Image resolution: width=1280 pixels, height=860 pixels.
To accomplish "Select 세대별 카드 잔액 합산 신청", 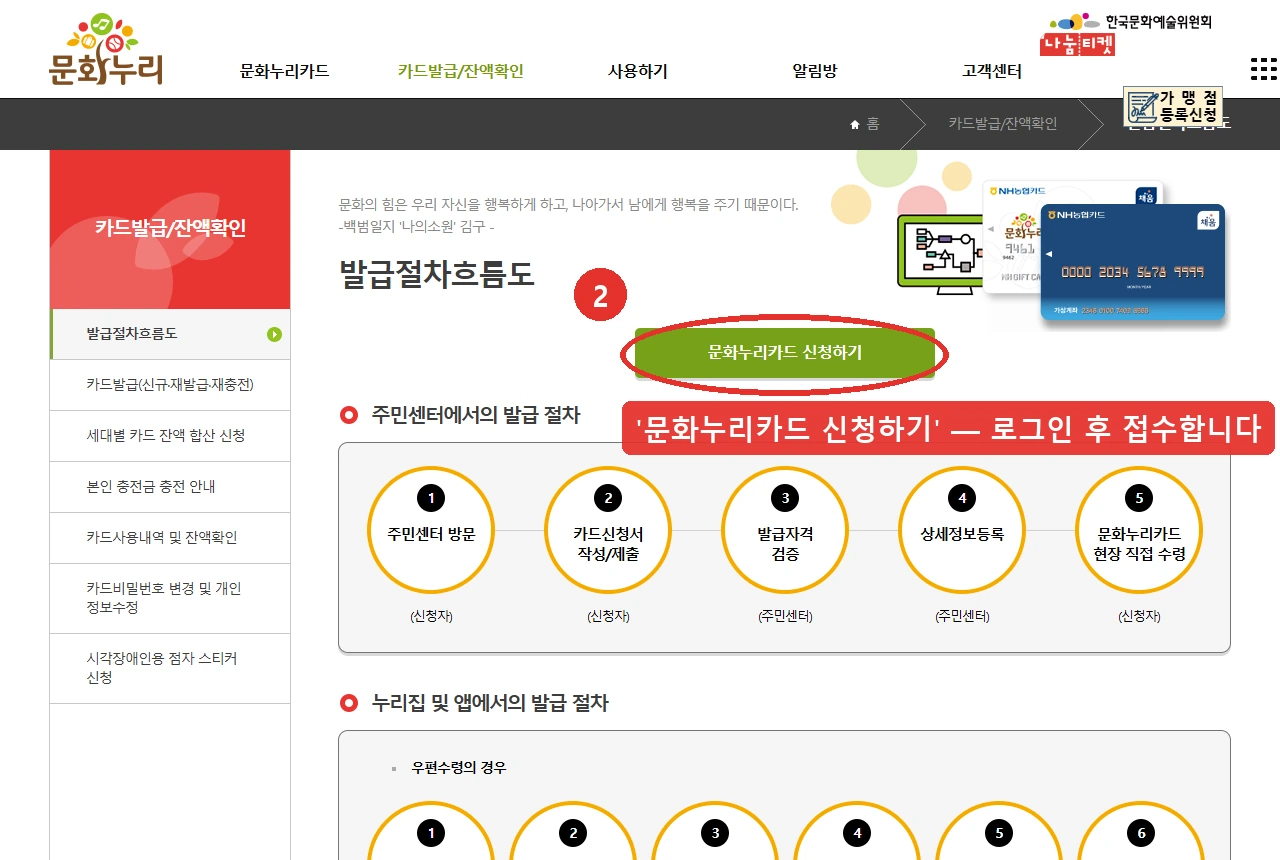I will click(x=170, y=436).
